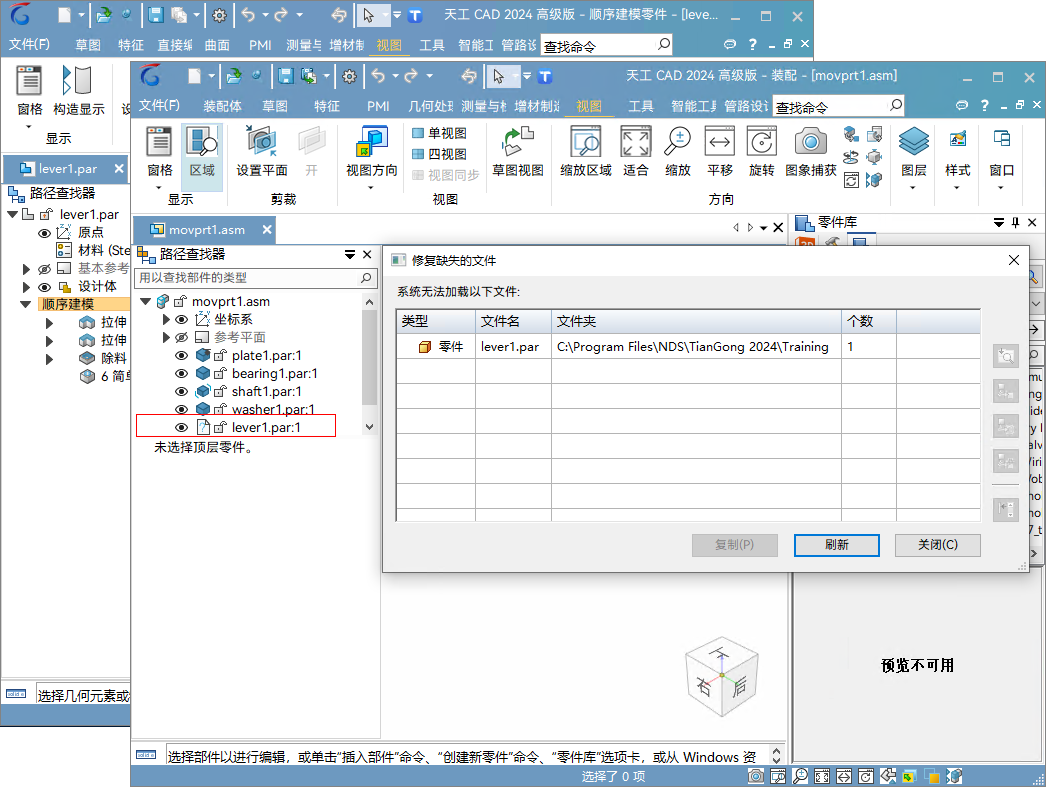Image resolution: width=1046 pixels, height=787 pixels.
Task: Toggle visibility eye of 原点 in lever1.par tree
Action: [44, 233]
